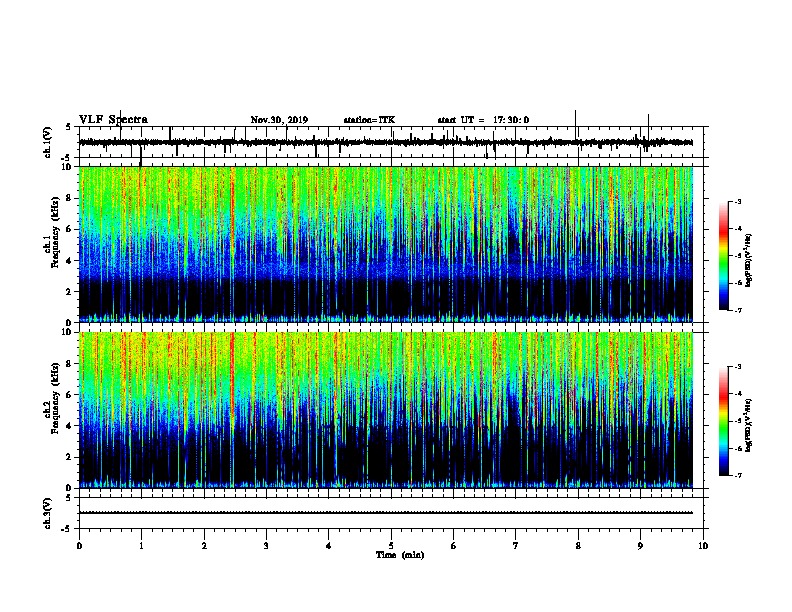
Task: Click the "ch.1(V)" waveform axis label
Action: (47, 142)
